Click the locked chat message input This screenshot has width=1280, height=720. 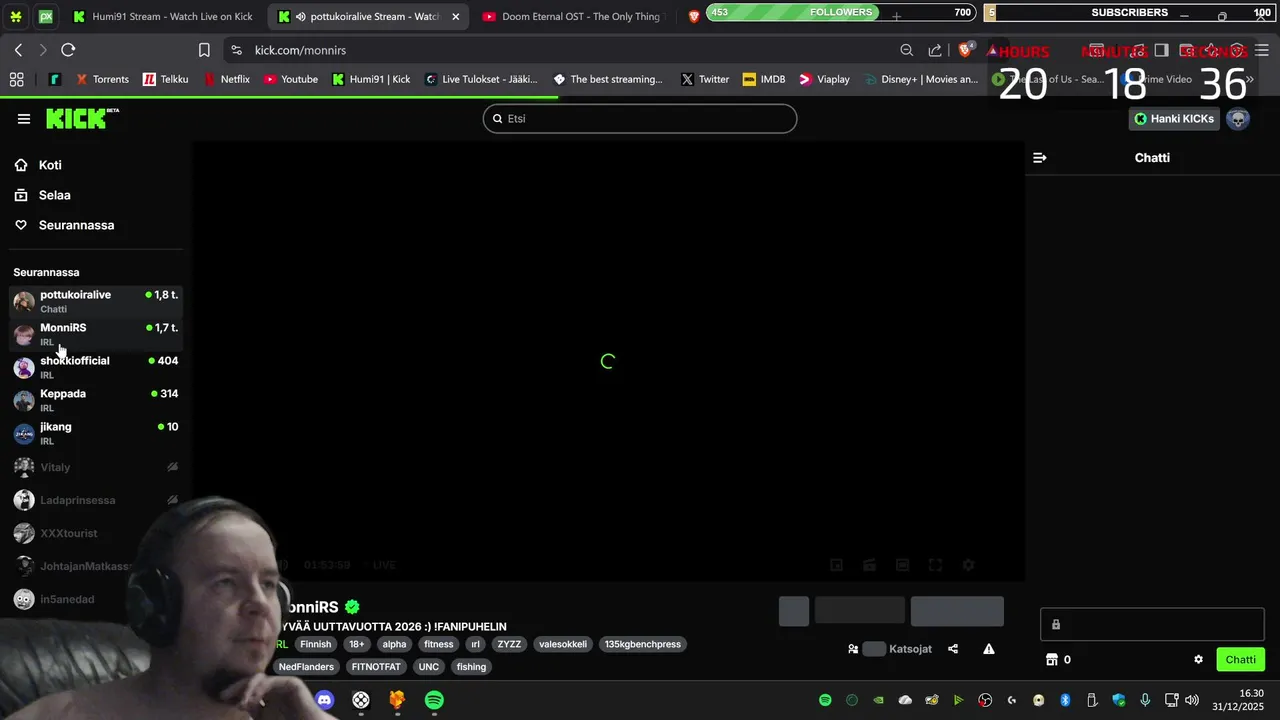click(x=1152, y=624)
